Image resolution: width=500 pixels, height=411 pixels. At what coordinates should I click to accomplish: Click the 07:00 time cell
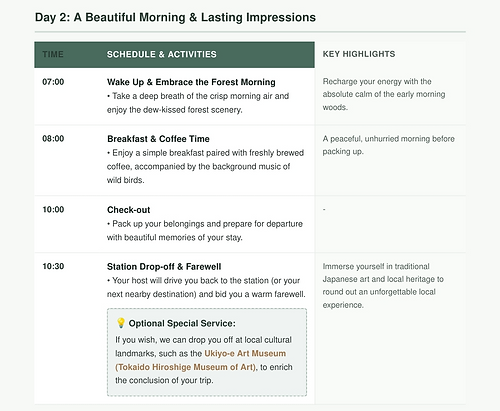point(53,82)
